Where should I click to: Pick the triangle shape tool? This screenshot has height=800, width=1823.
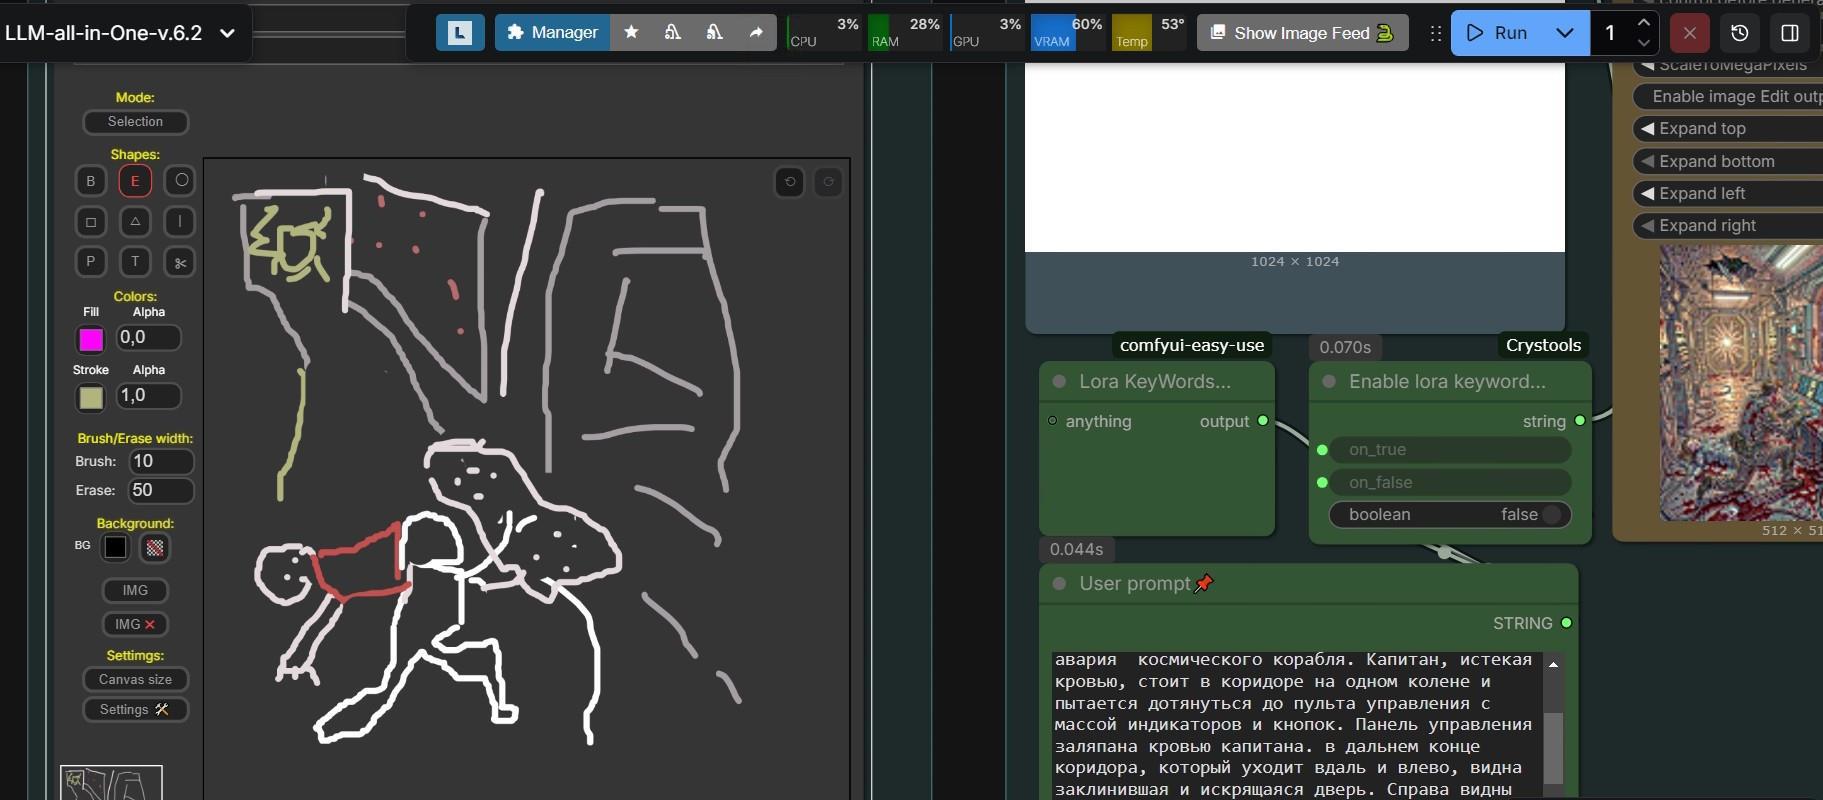pyautogui.click(x=135, y=221)
